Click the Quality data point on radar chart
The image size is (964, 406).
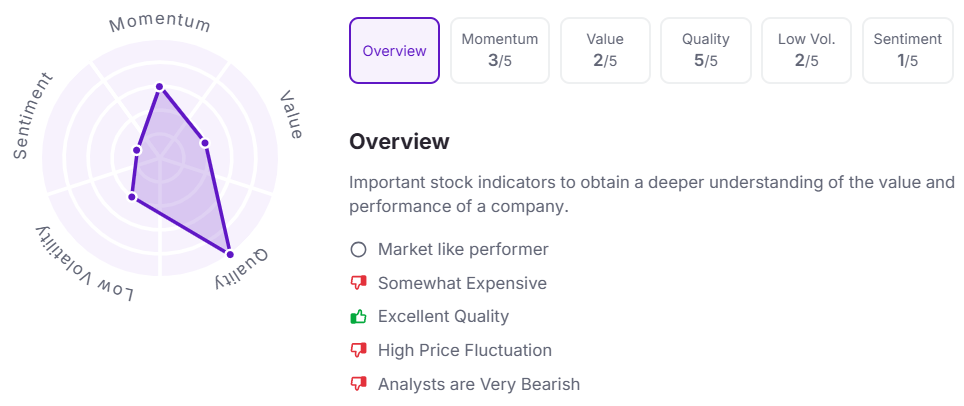(x=229, y=254)
